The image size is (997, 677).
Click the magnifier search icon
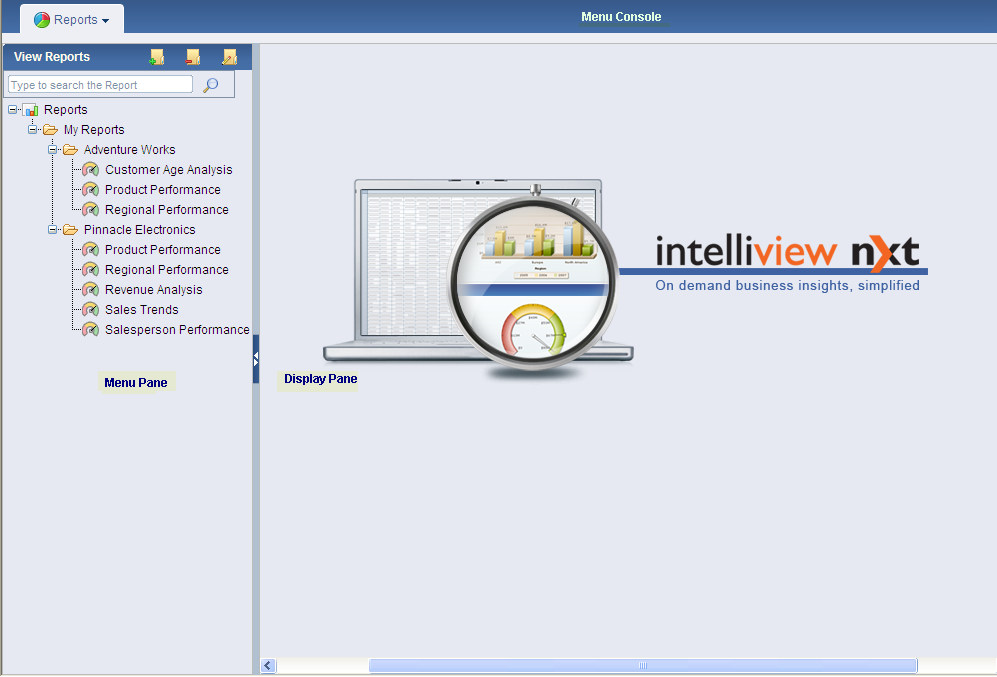click(210, 85)
